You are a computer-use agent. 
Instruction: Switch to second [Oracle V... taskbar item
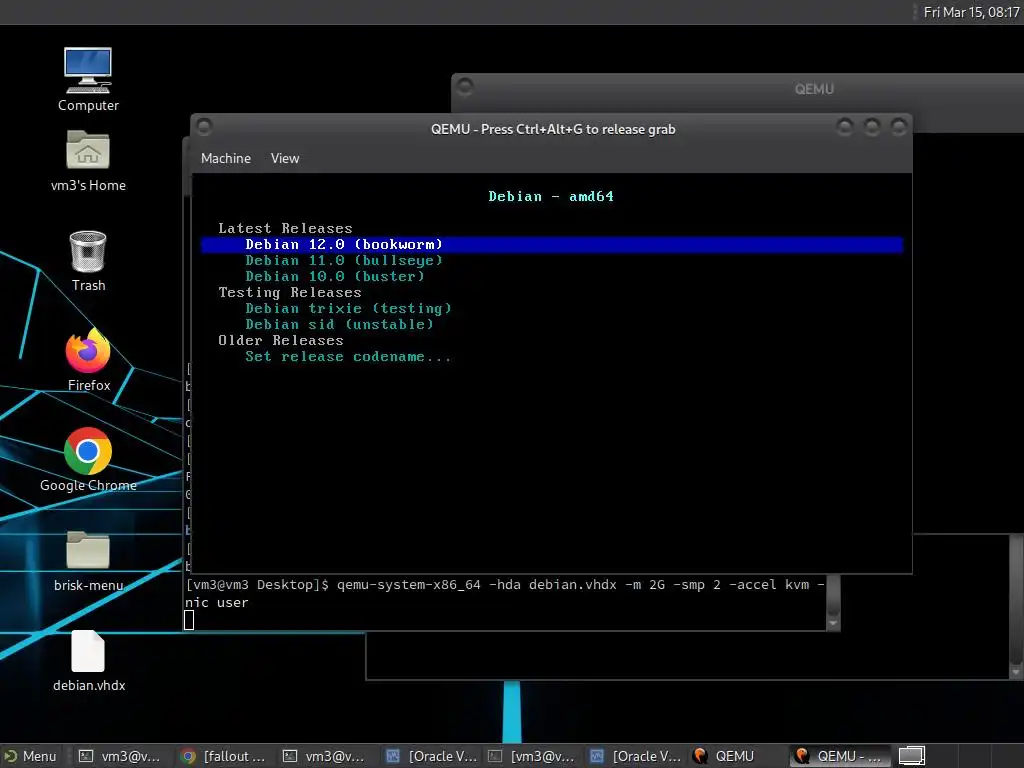click(635, 756)
